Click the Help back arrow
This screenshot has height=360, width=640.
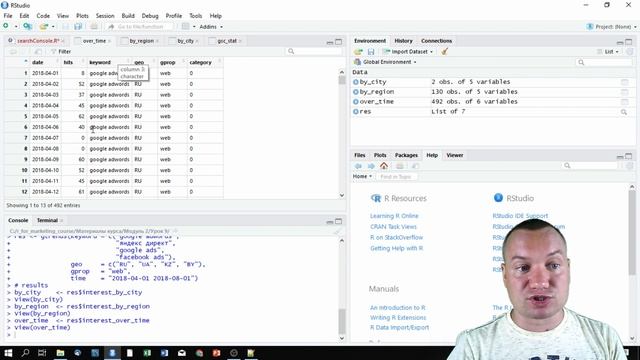click(x=358, y=166)
